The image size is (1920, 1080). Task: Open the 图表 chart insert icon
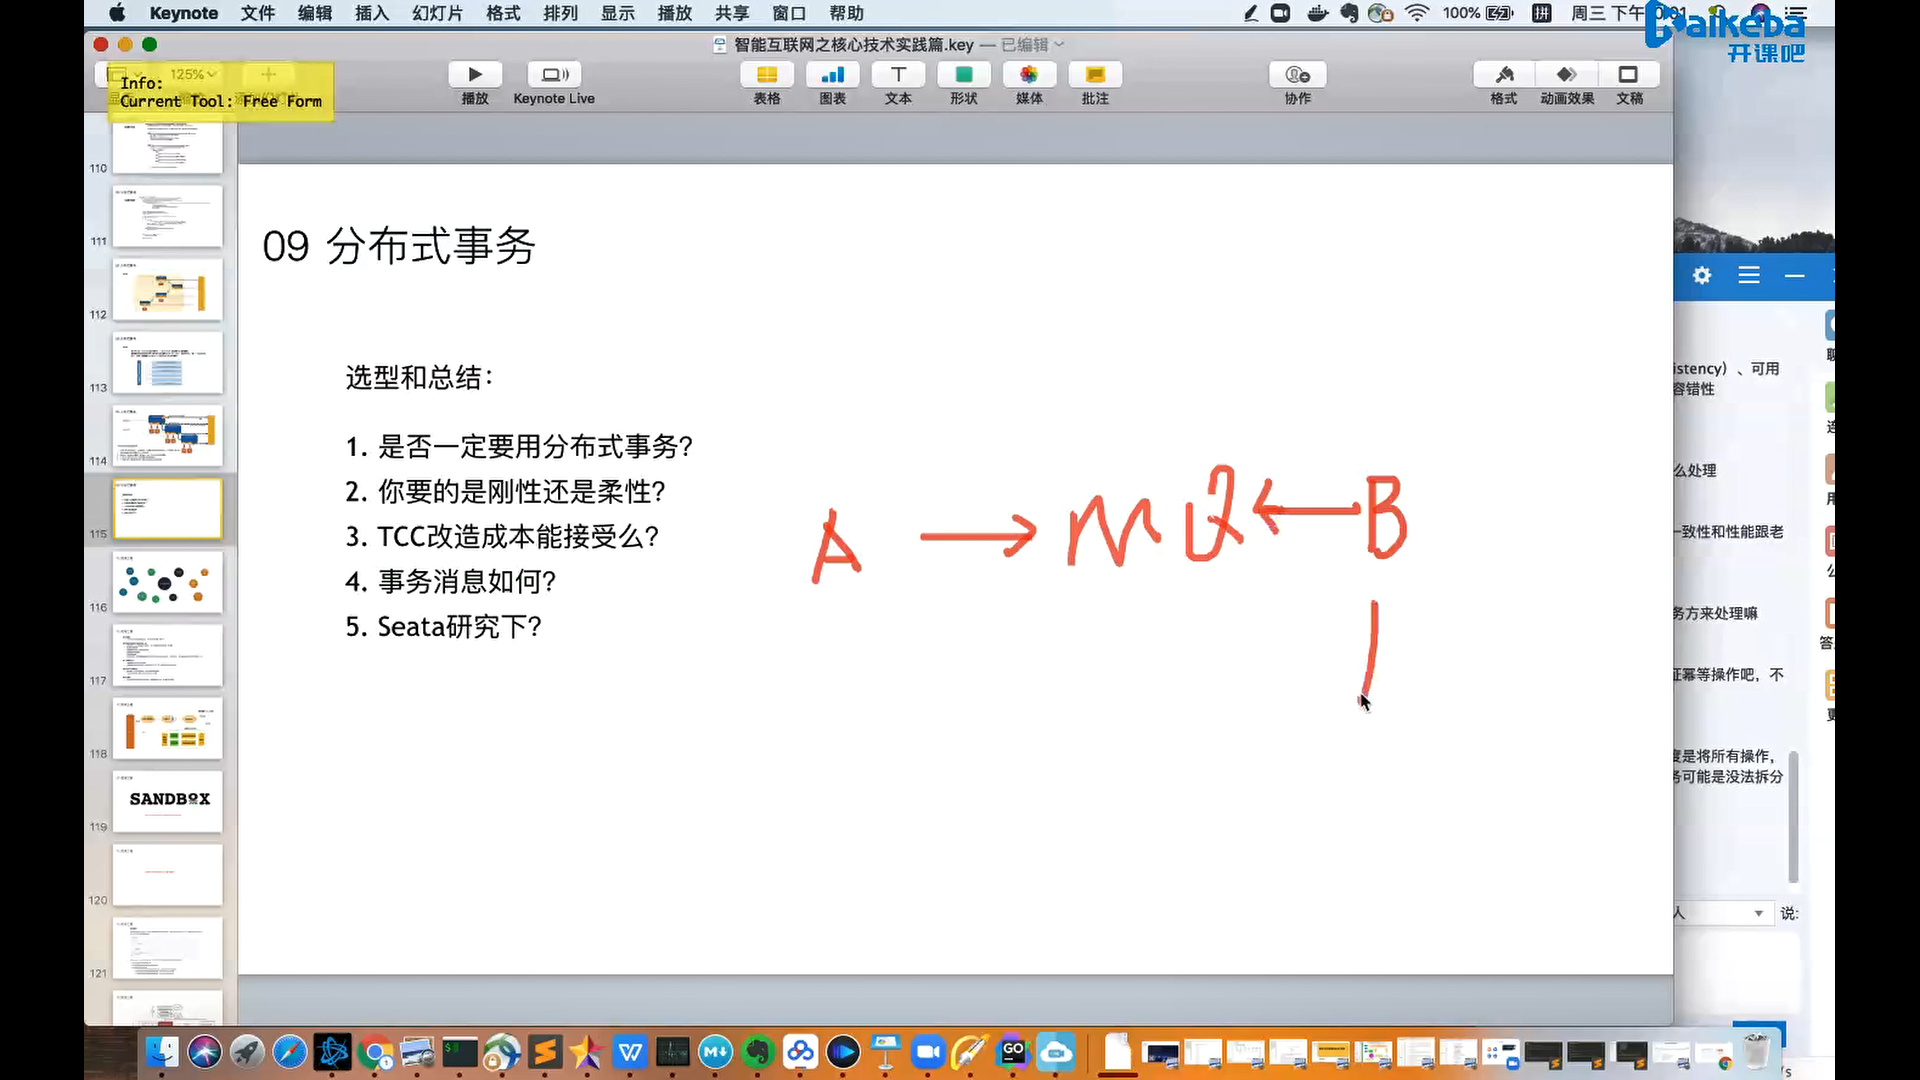[x=832, y=75]
